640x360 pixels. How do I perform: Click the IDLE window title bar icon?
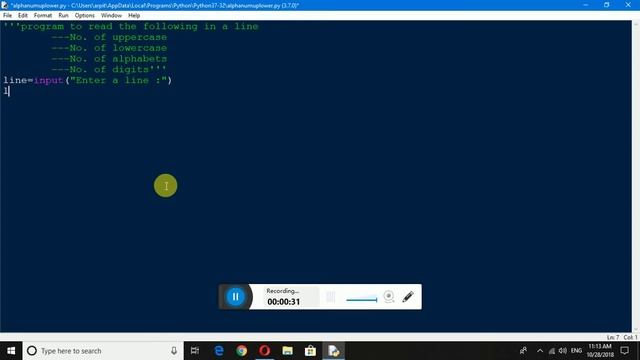coord(4,5)
